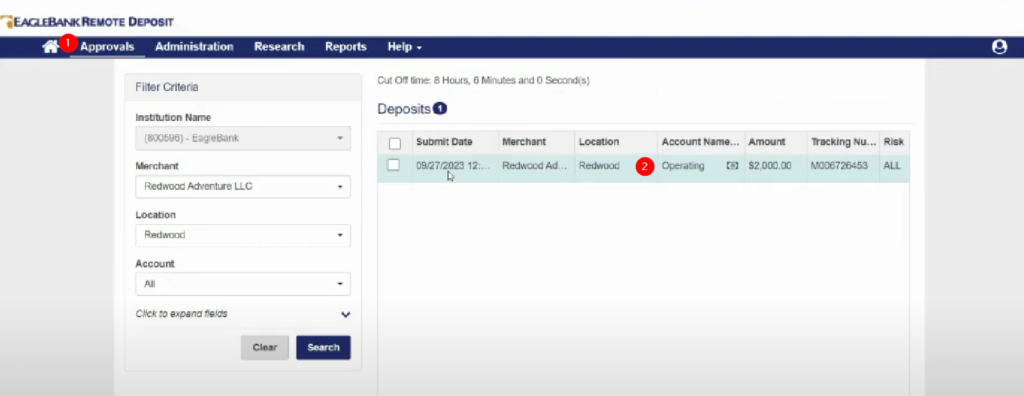Click the Clear button
This screenshot has height=396, width=1024.
tap(264, 348)
